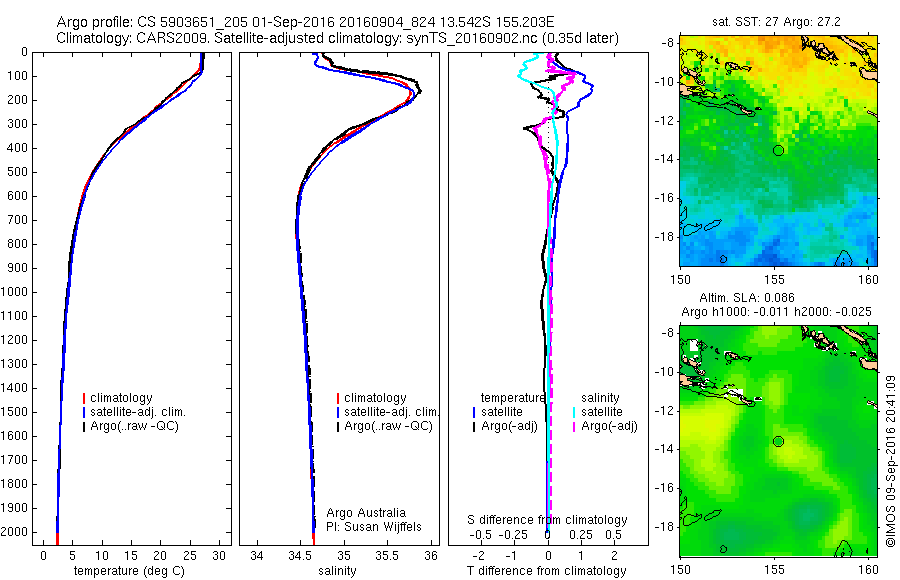The height and width of the screenshot is (580, 900).
Task: Click 'sat. SST: 27 Argo: 27.2' map title
Action: click(x=776, y=22)
